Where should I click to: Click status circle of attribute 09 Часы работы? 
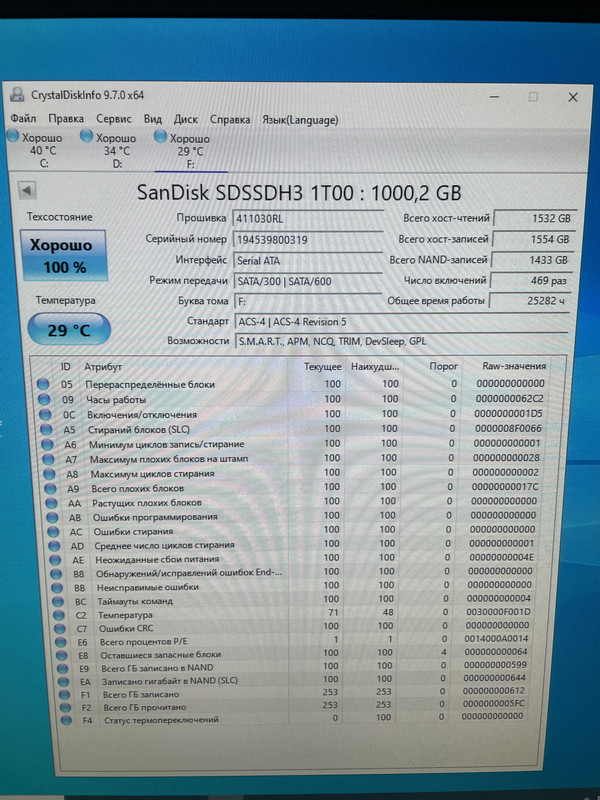tap(44, 399)
